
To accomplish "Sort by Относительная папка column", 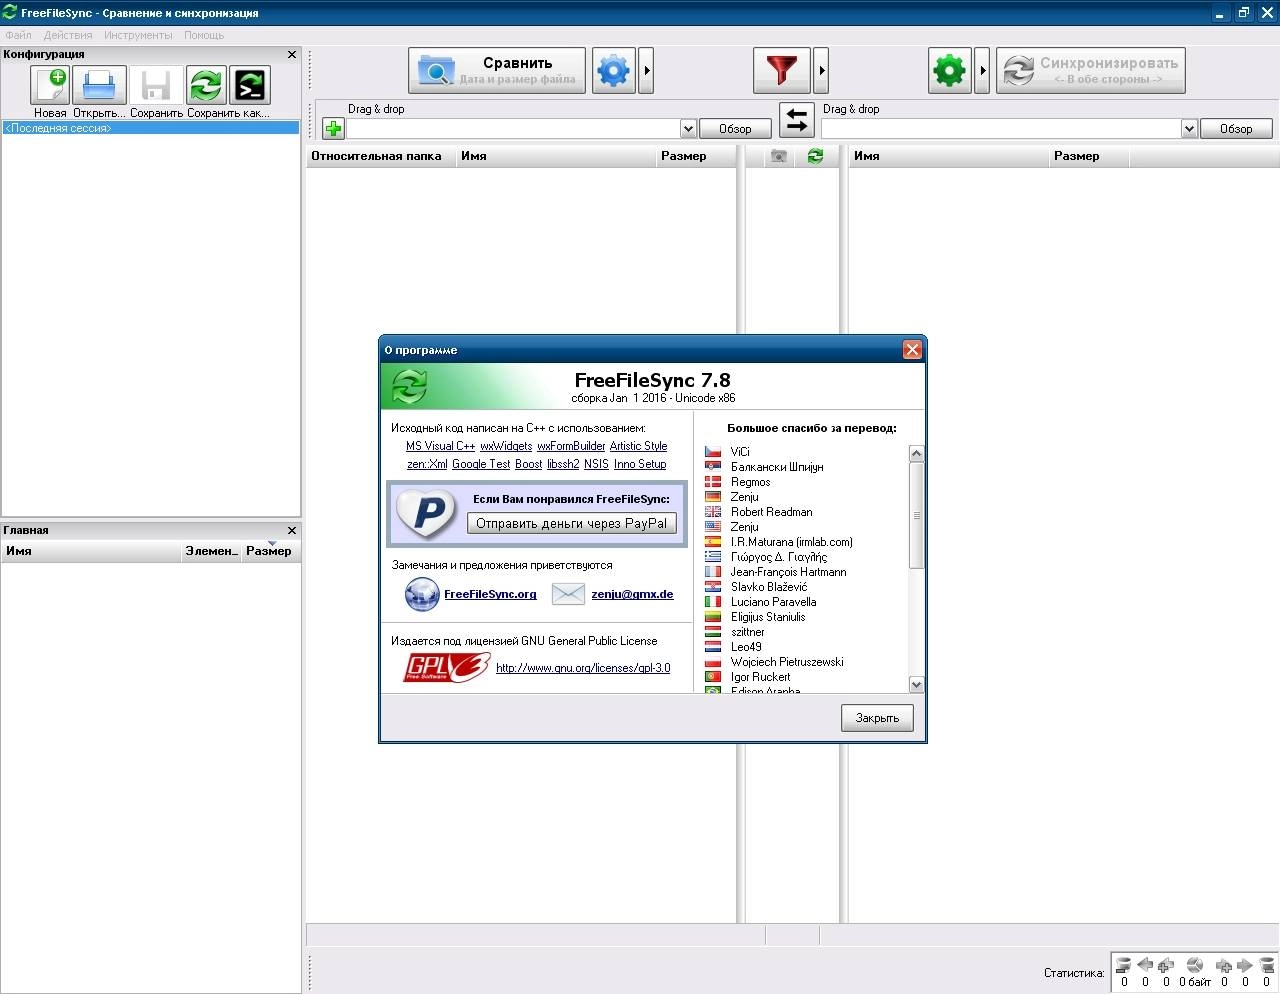I will click(380, 156).
